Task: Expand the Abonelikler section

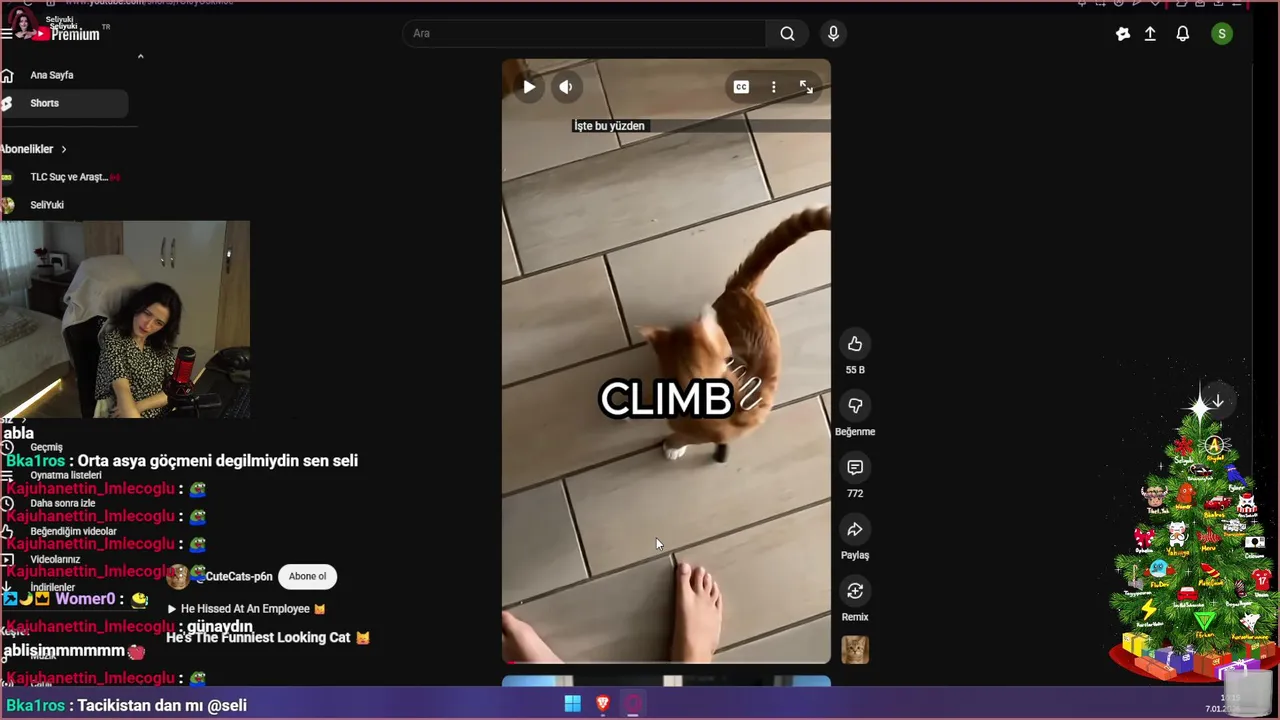Action: click(34, 149)
